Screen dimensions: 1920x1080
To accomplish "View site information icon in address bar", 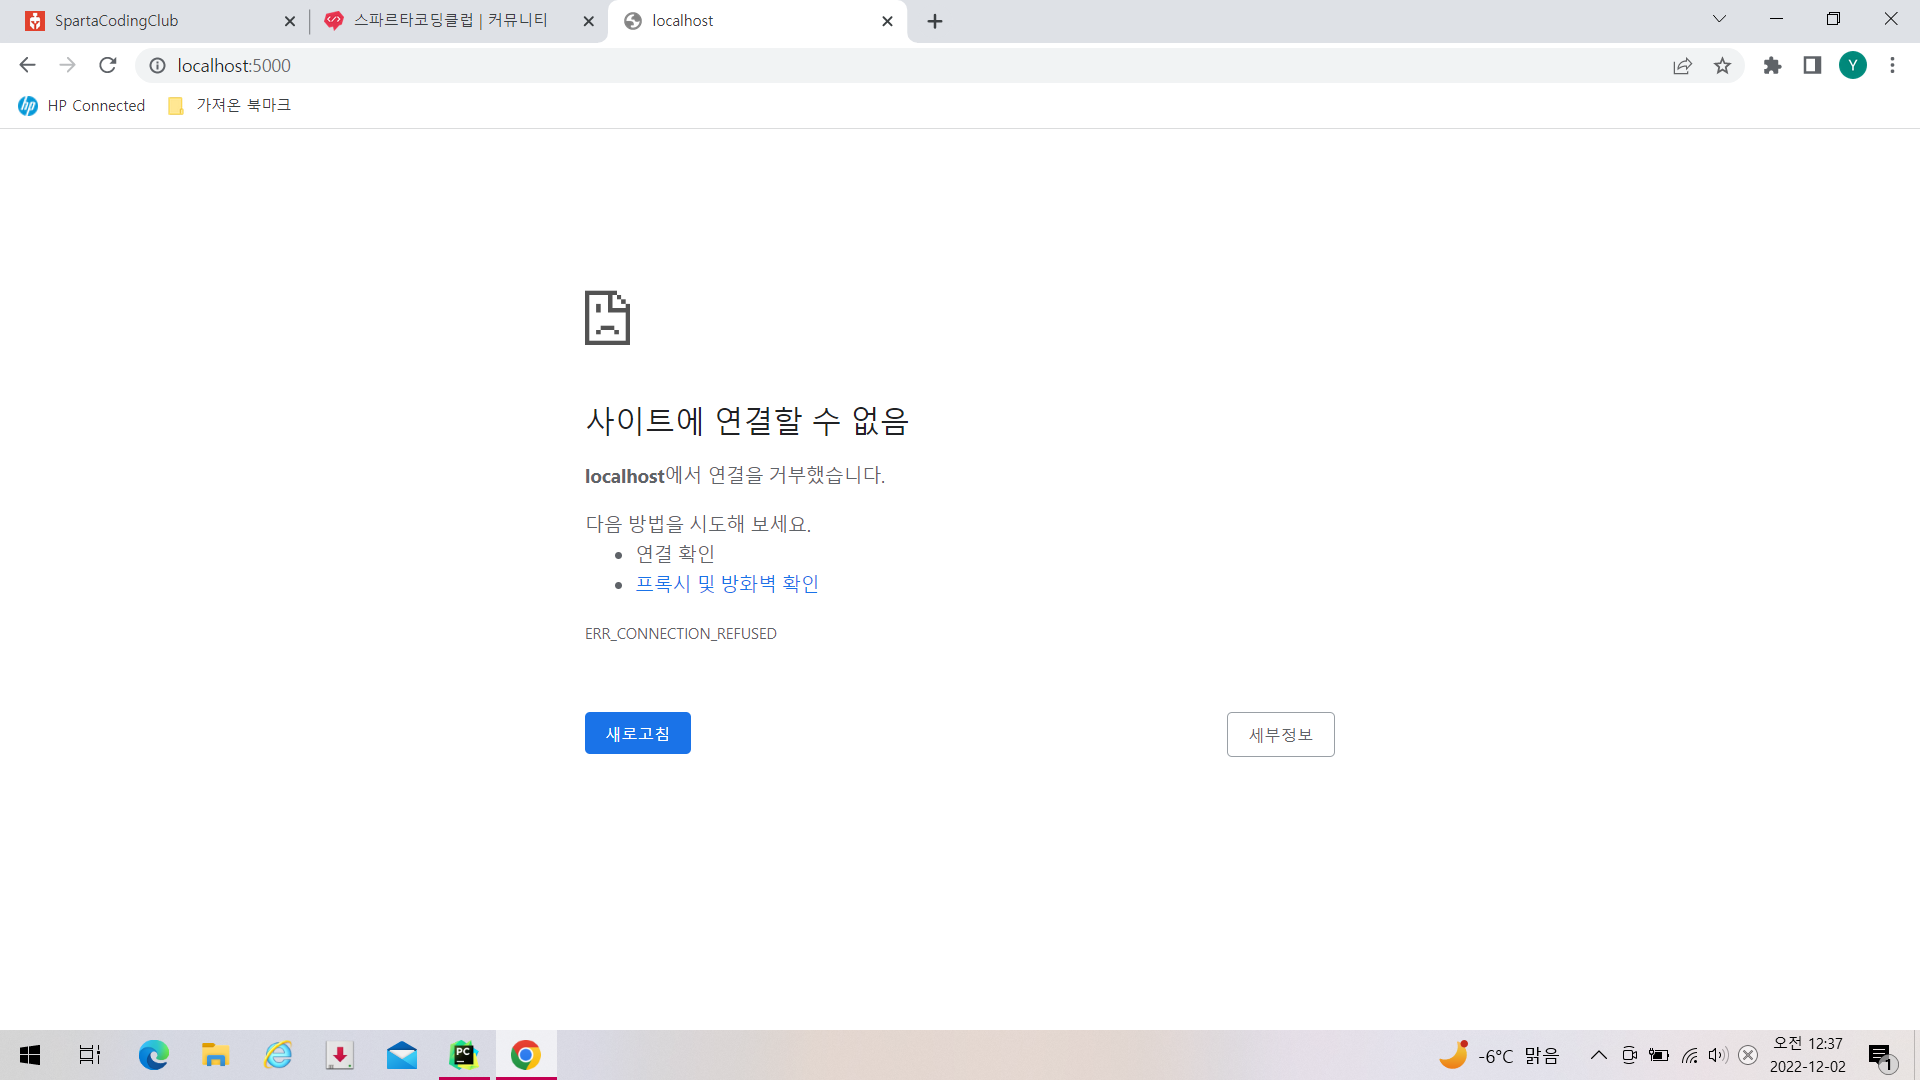I will pyautogui.click(x=157, y=65).
